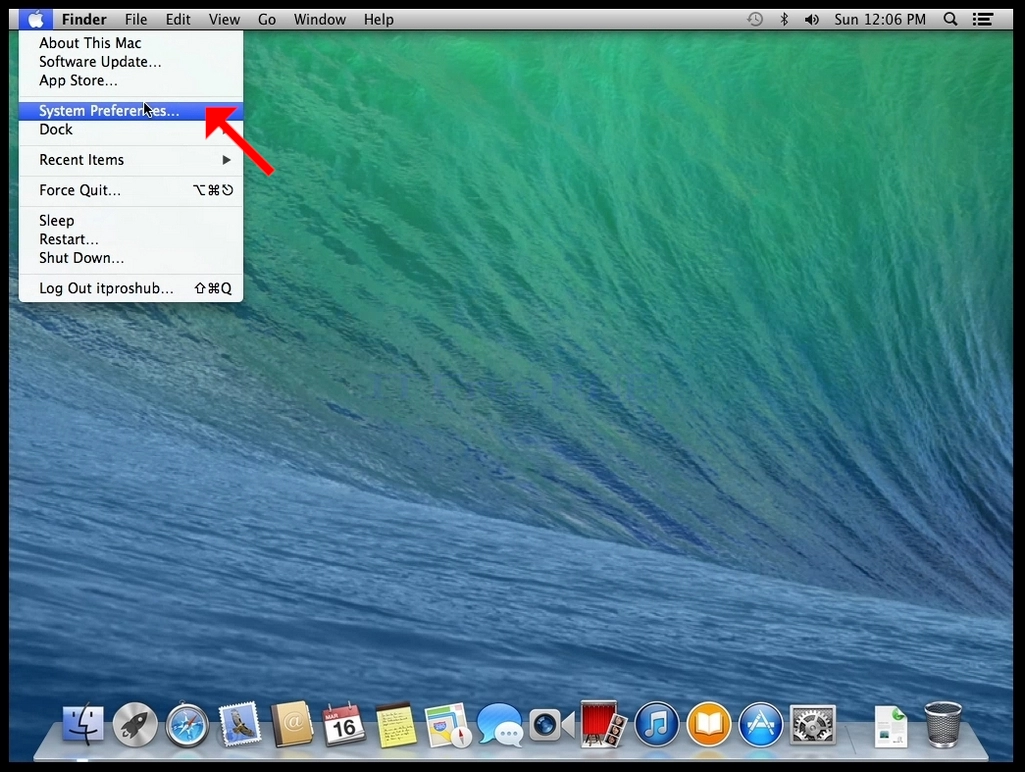The width and height of the screenshot is (1025, 772).
Task: Open Finder menu in menu bar
Action: tap(84, 20)
